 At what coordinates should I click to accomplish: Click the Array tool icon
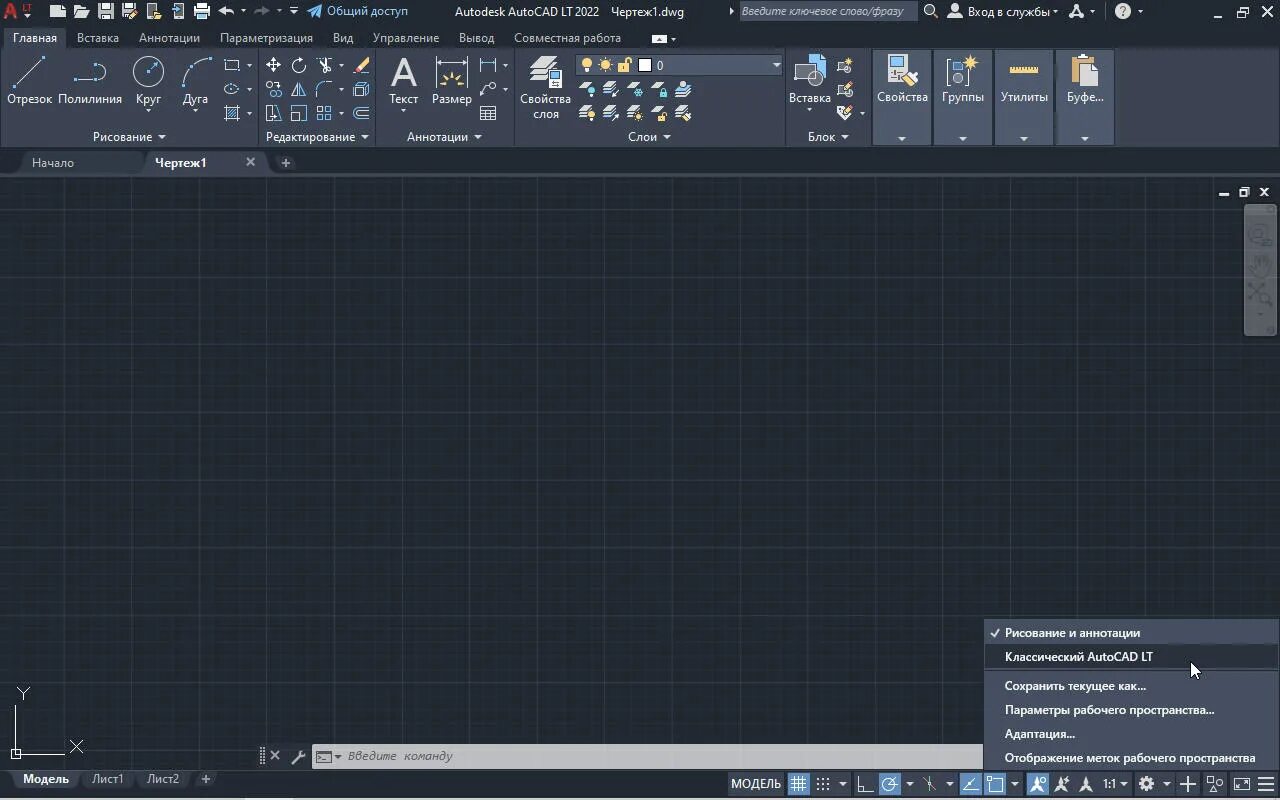click(324, 113)
